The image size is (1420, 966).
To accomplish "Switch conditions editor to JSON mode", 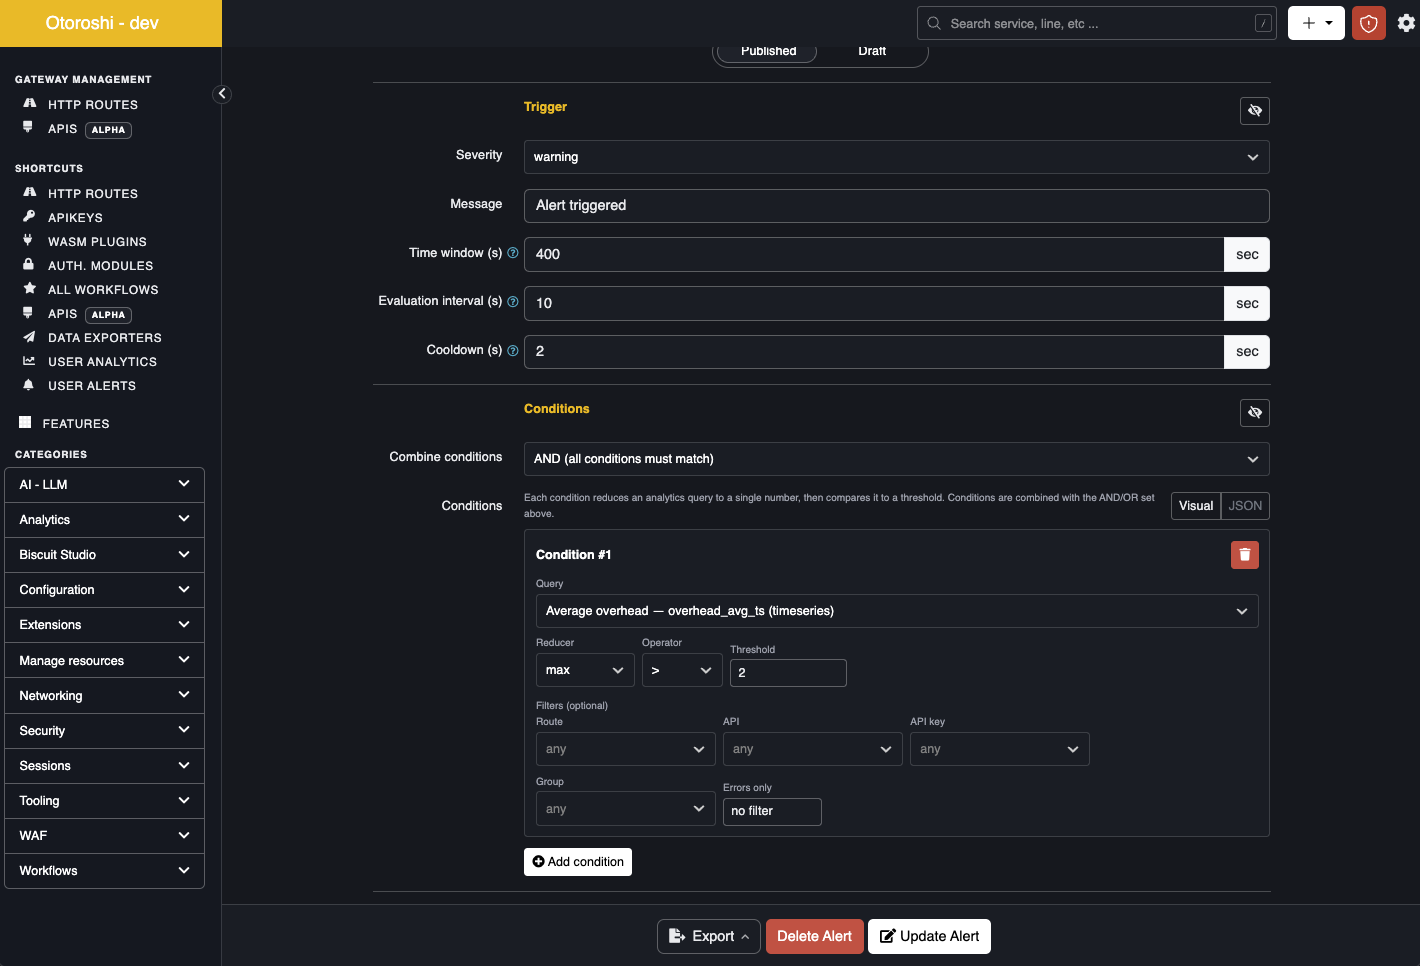I will 1245,506.
